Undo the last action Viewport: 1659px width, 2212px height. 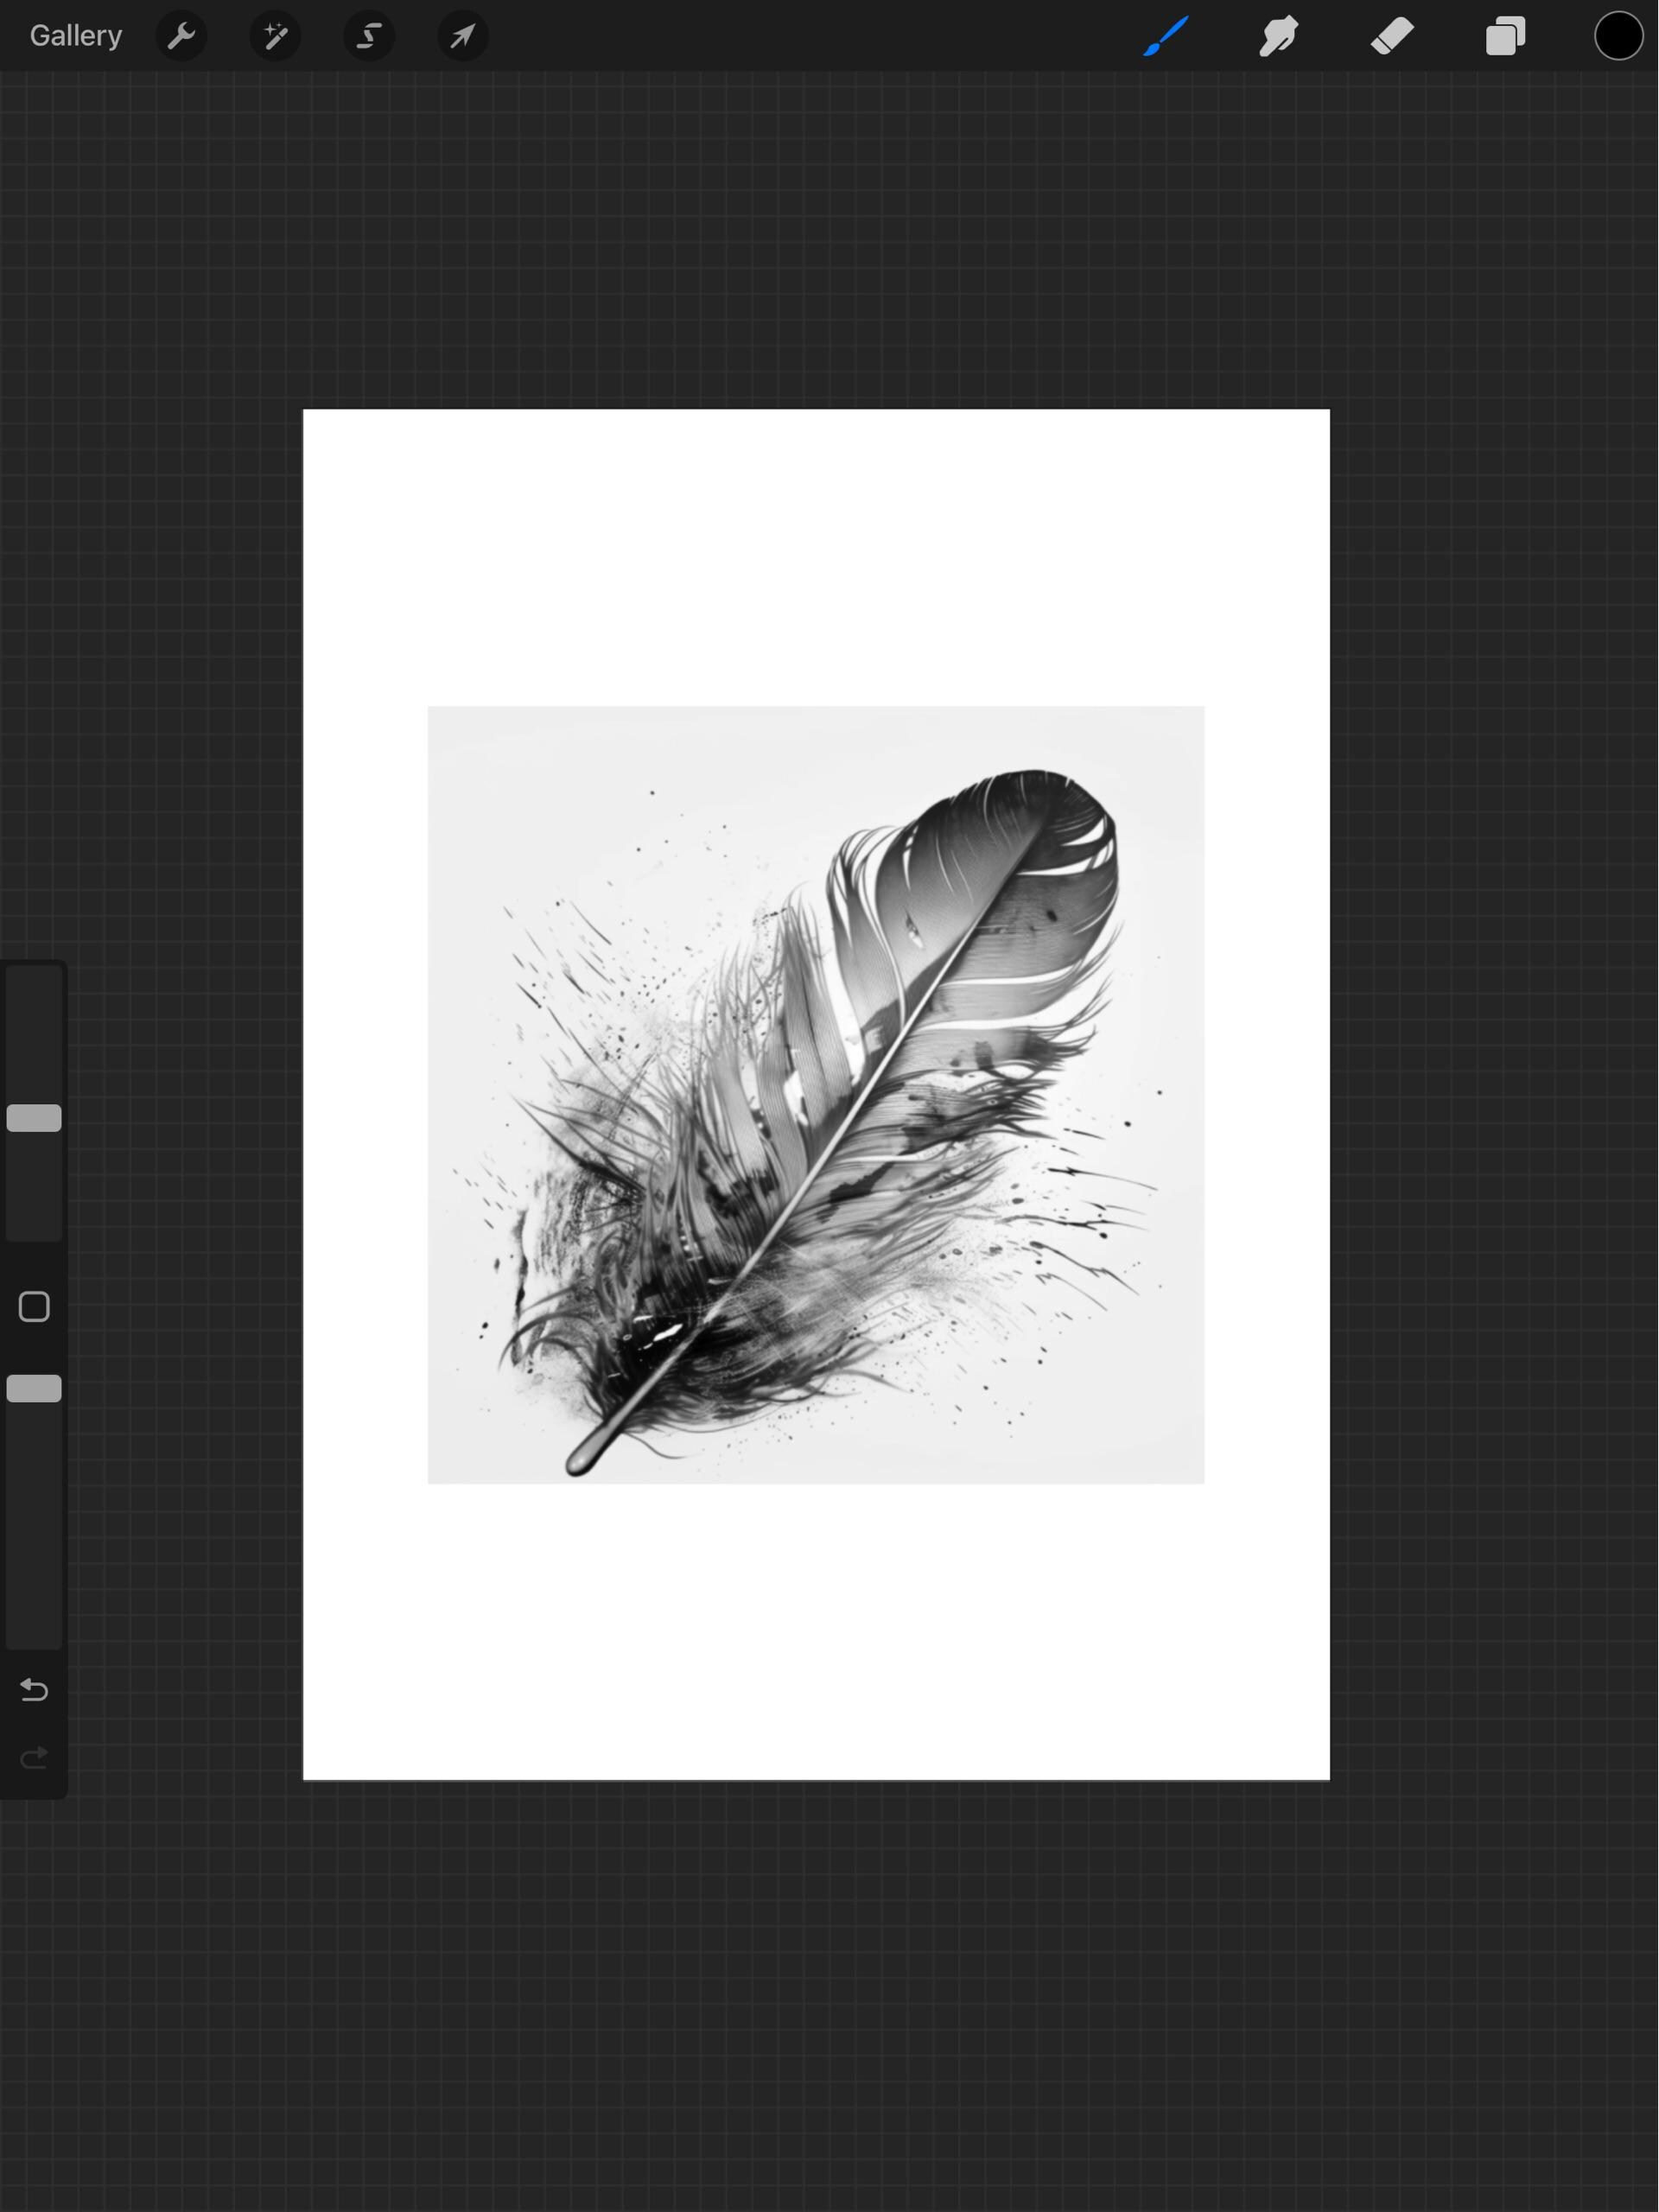tap(34, 1690)
